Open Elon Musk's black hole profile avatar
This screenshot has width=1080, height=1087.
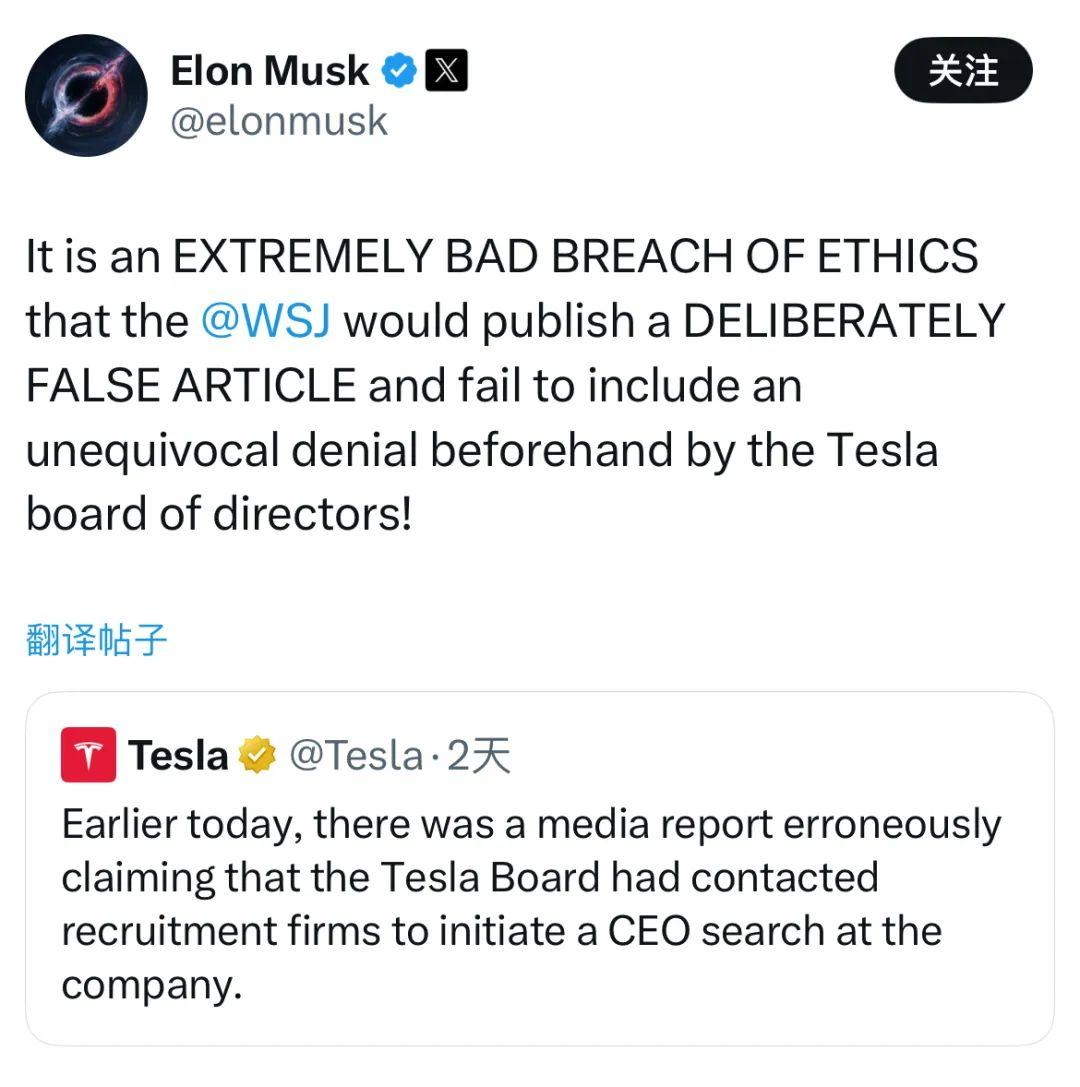(86, 95)
